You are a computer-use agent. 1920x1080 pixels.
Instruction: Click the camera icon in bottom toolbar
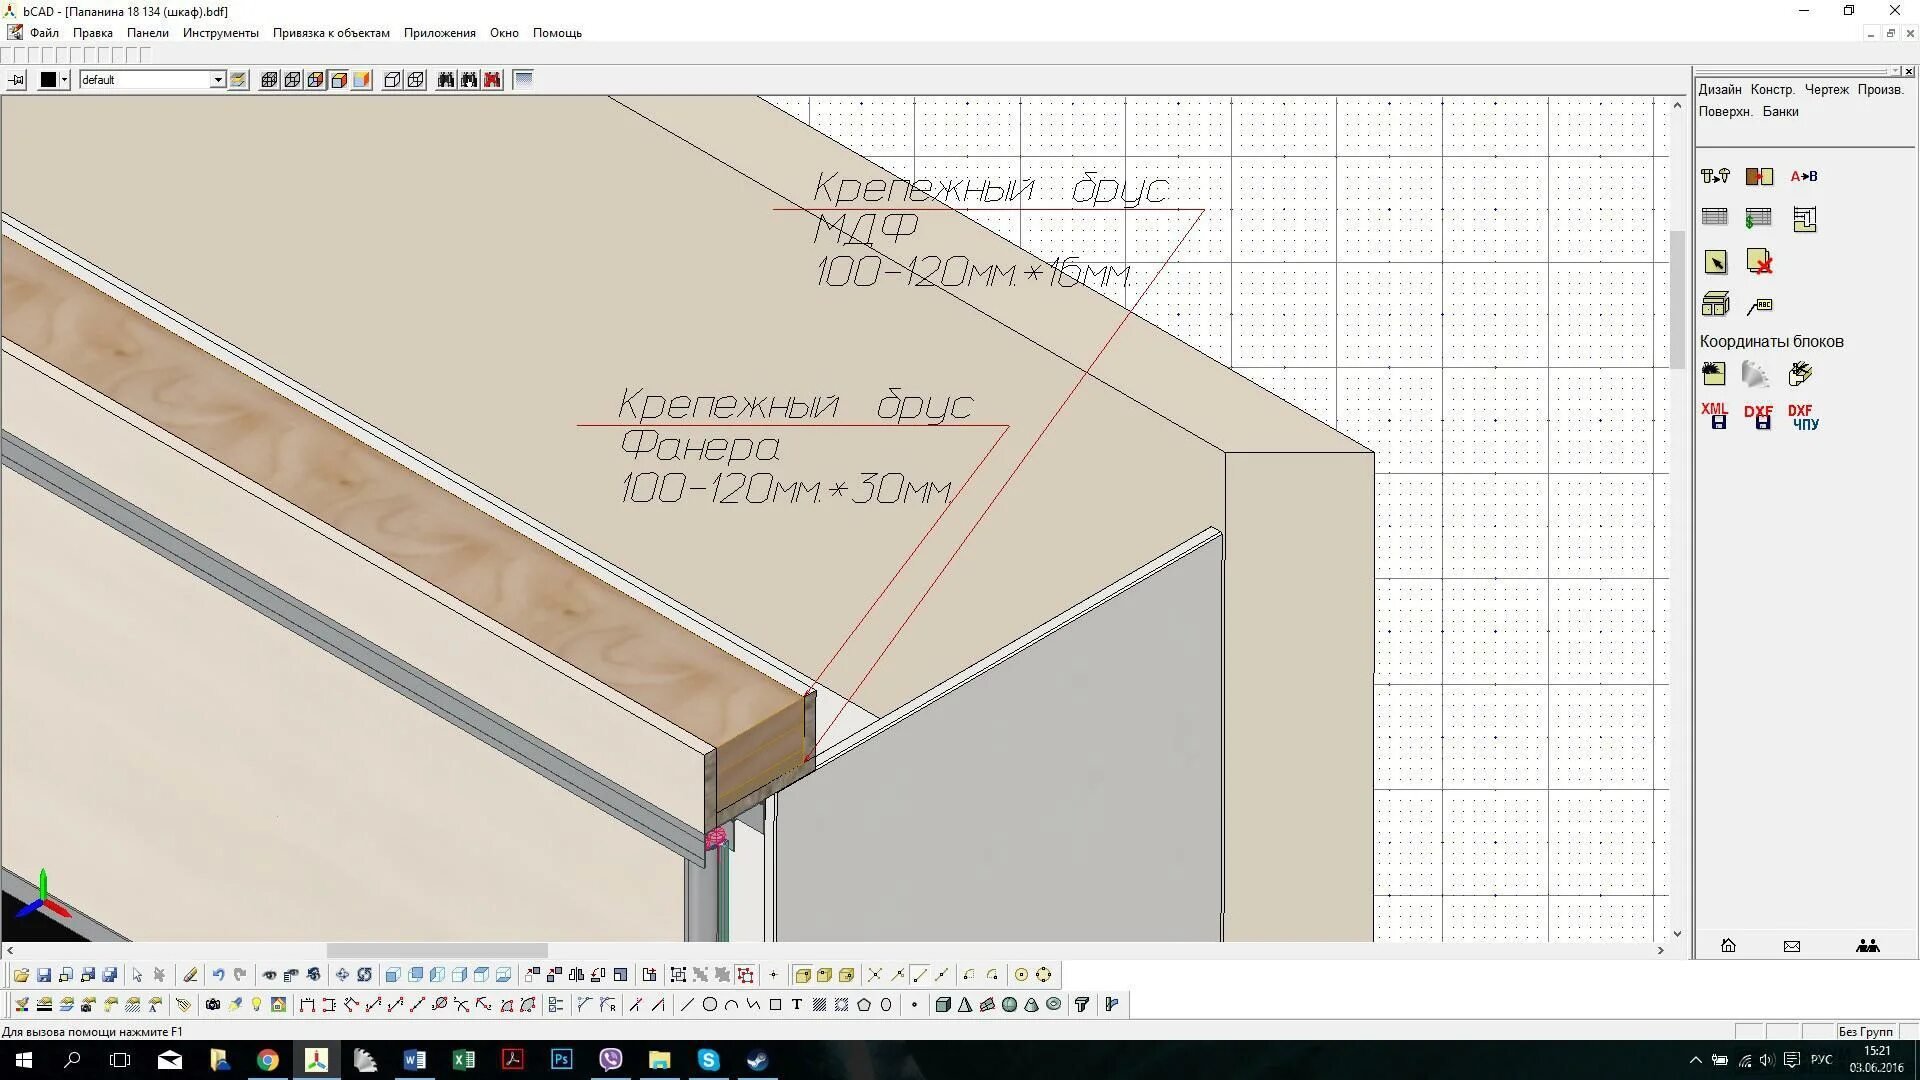(212, 1004)
